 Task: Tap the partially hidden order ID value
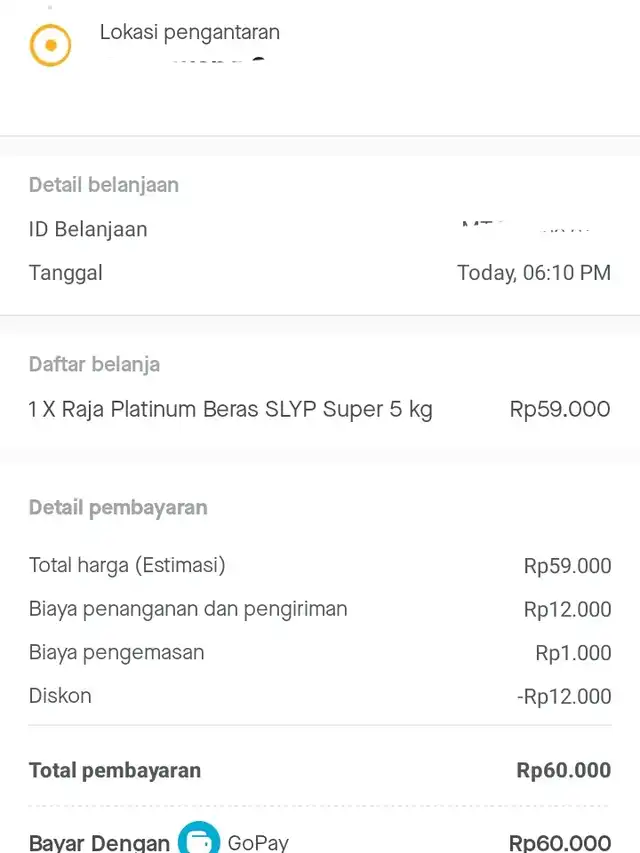tap(527, 228)
